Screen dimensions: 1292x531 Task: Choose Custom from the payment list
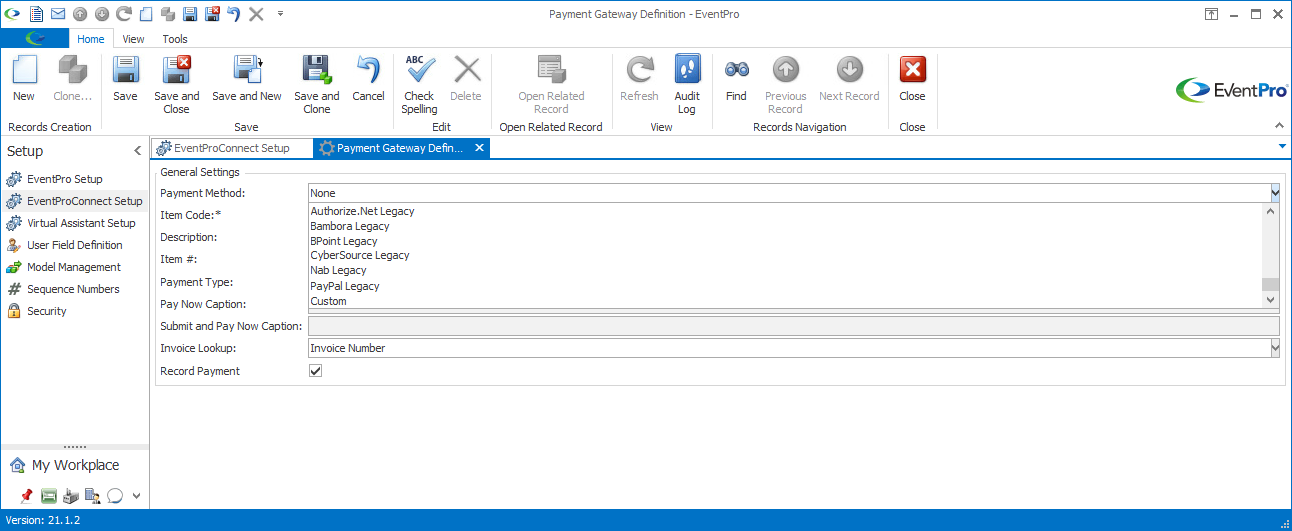pyautogui.click(x=785, y=301)
